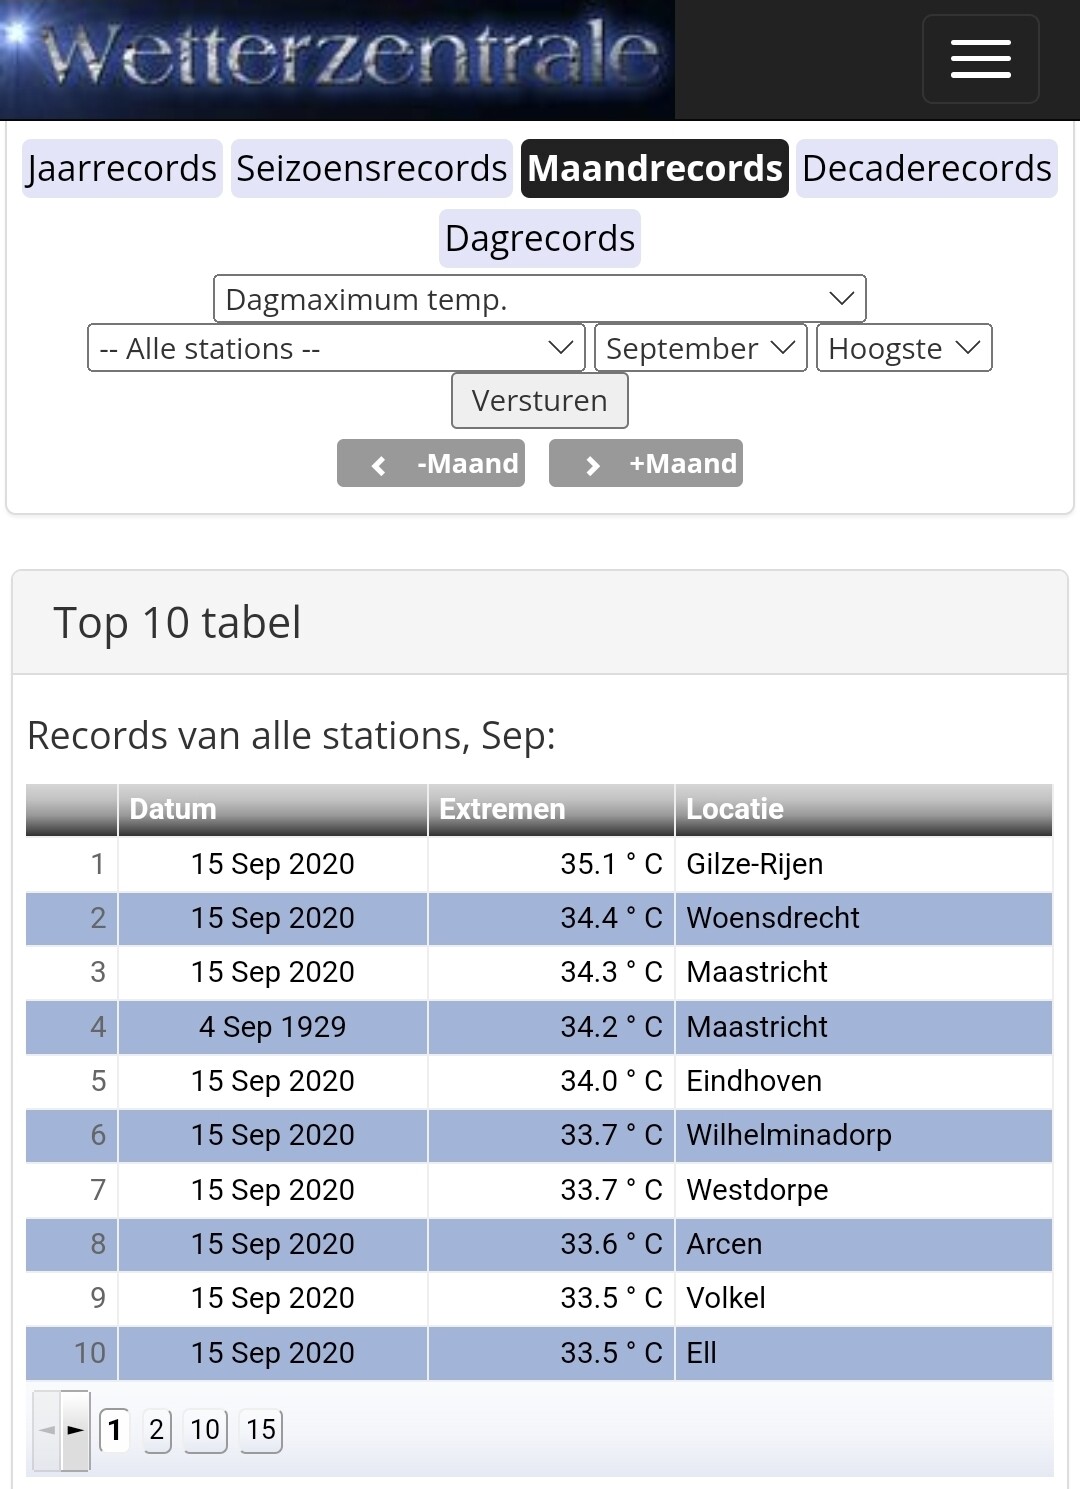Open the hamburger navigation menu
Viewport: 1080px width, 1489px height.
pyautogui.click(x=980, y=59)
